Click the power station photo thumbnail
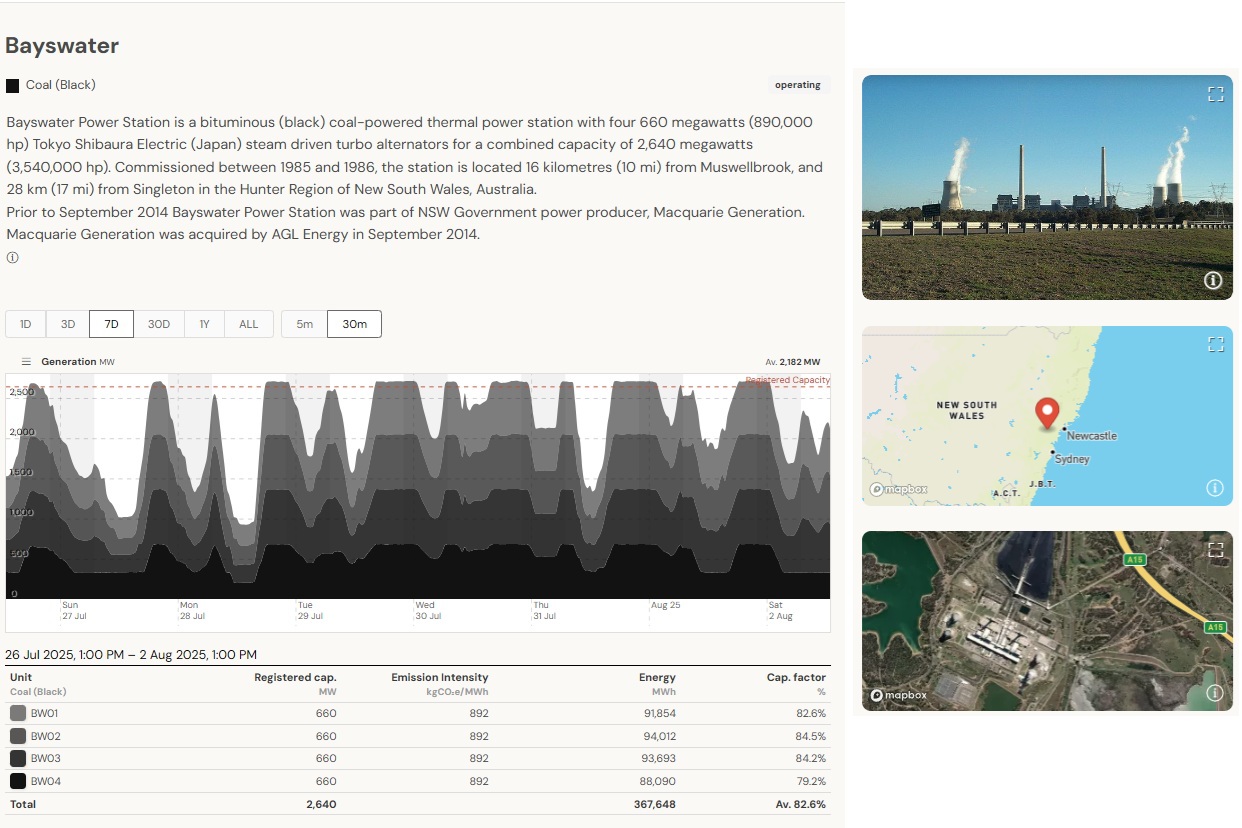 tap(1046, 187)
